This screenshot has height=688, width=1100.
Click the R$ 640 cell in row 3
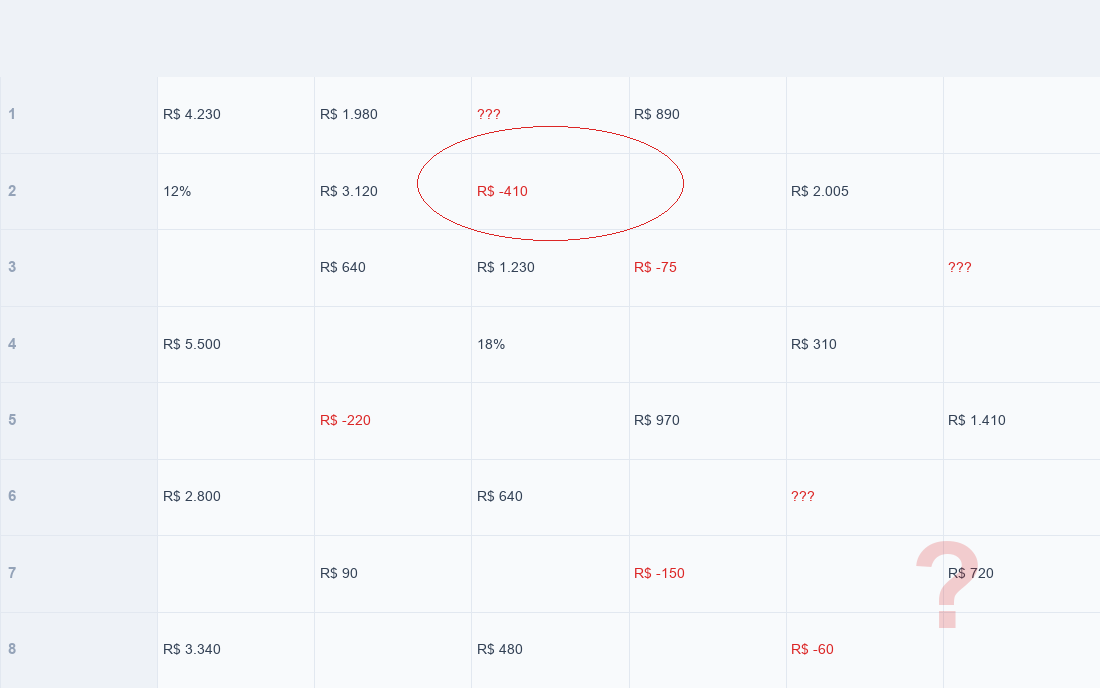point(393,268)
